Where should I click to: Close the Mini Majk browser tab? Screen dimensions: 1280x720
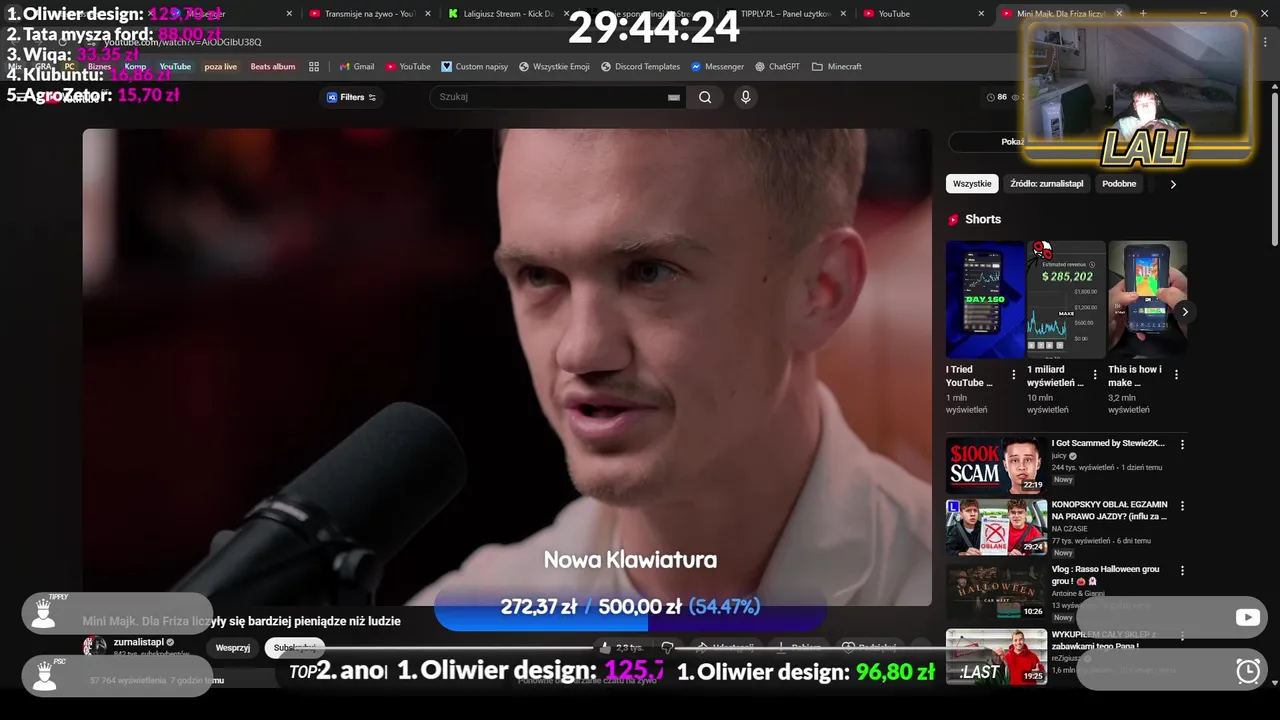(1119, 14)
